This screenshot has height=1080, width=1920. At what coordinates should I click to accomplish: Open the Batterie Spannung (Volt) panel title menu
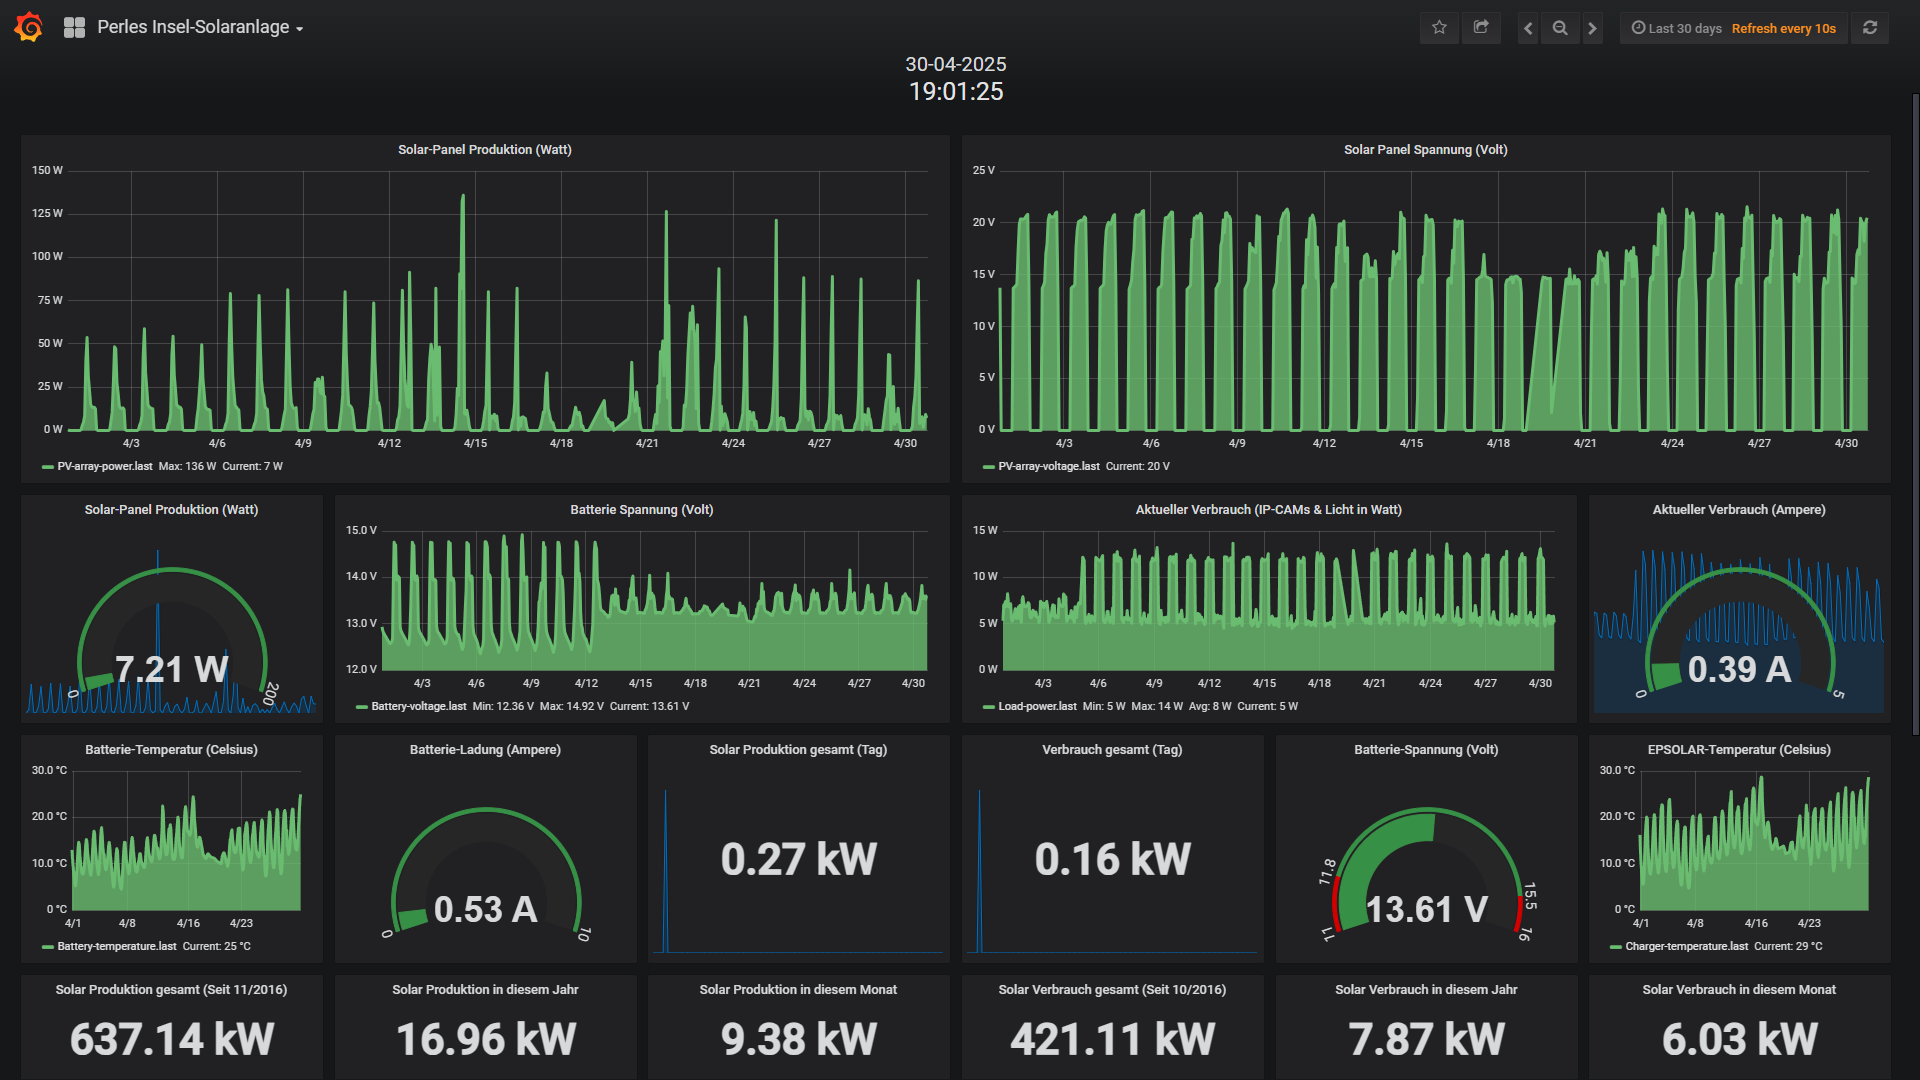point(641,510)
